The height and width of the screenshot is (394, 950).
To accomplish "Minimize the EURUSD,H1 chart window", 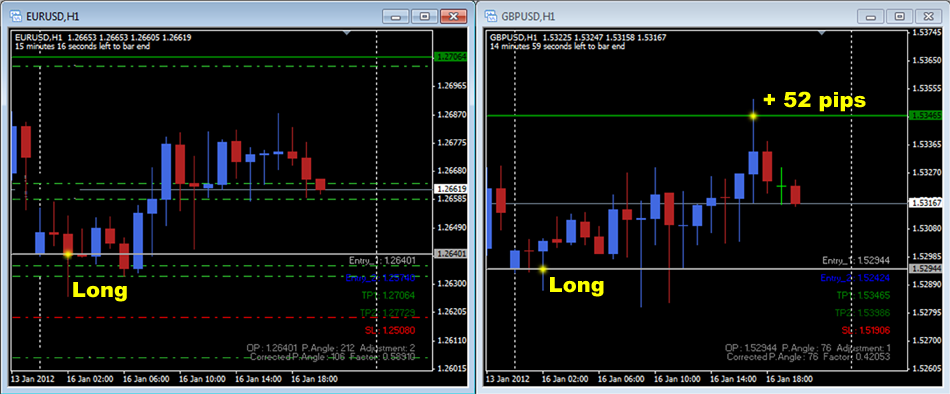I will [397, 16].
